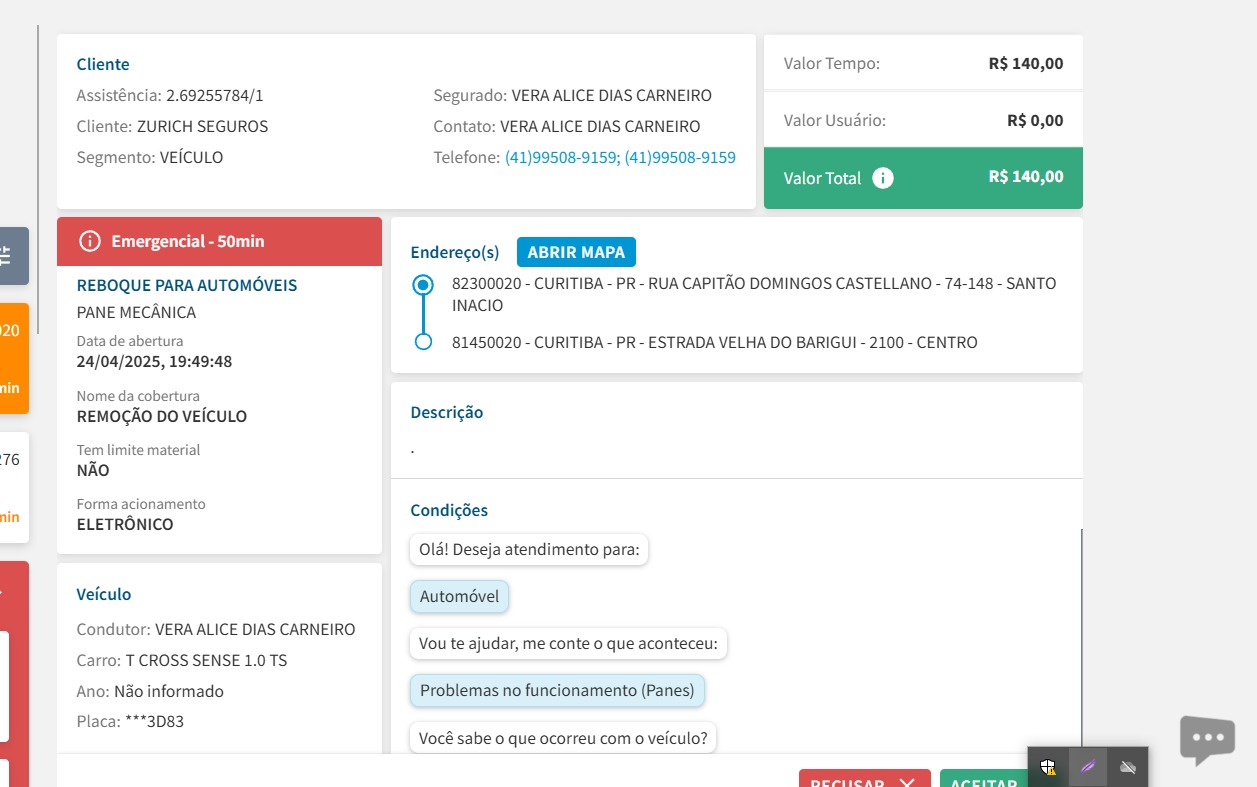Click the purple feather tray icon
Viewport: 1257px width, 787px height.
point(1088,767)
